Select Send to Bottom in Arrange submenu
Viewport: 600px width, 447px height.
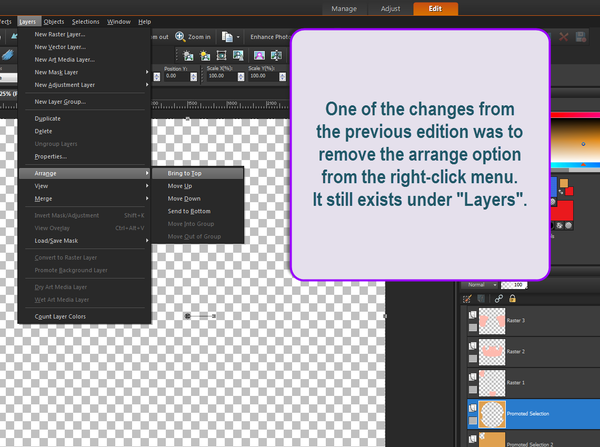pos(197,211)
